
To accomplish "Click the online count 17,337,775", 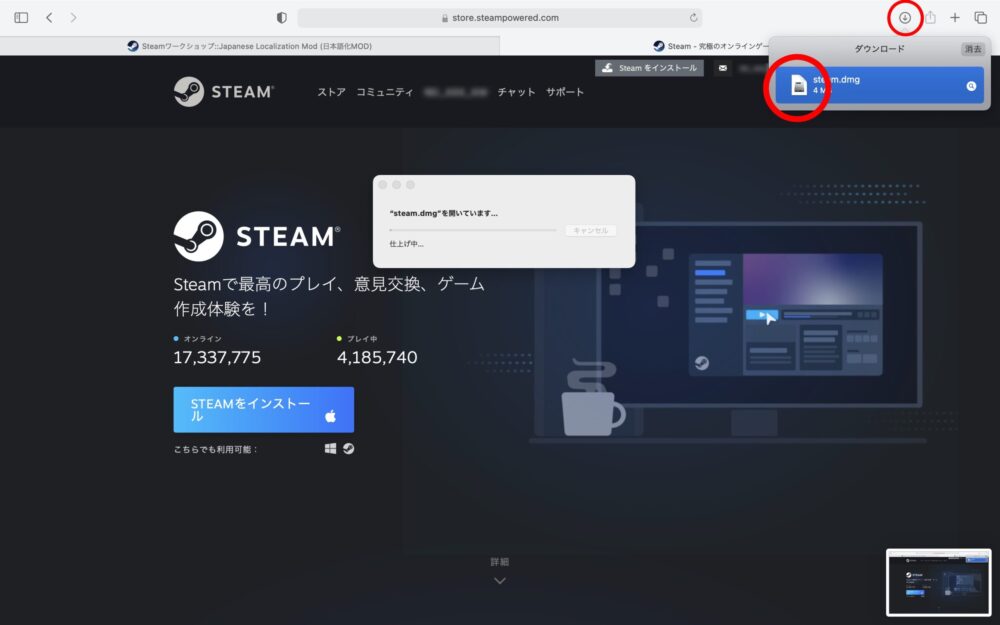I will tap(217, 357).
